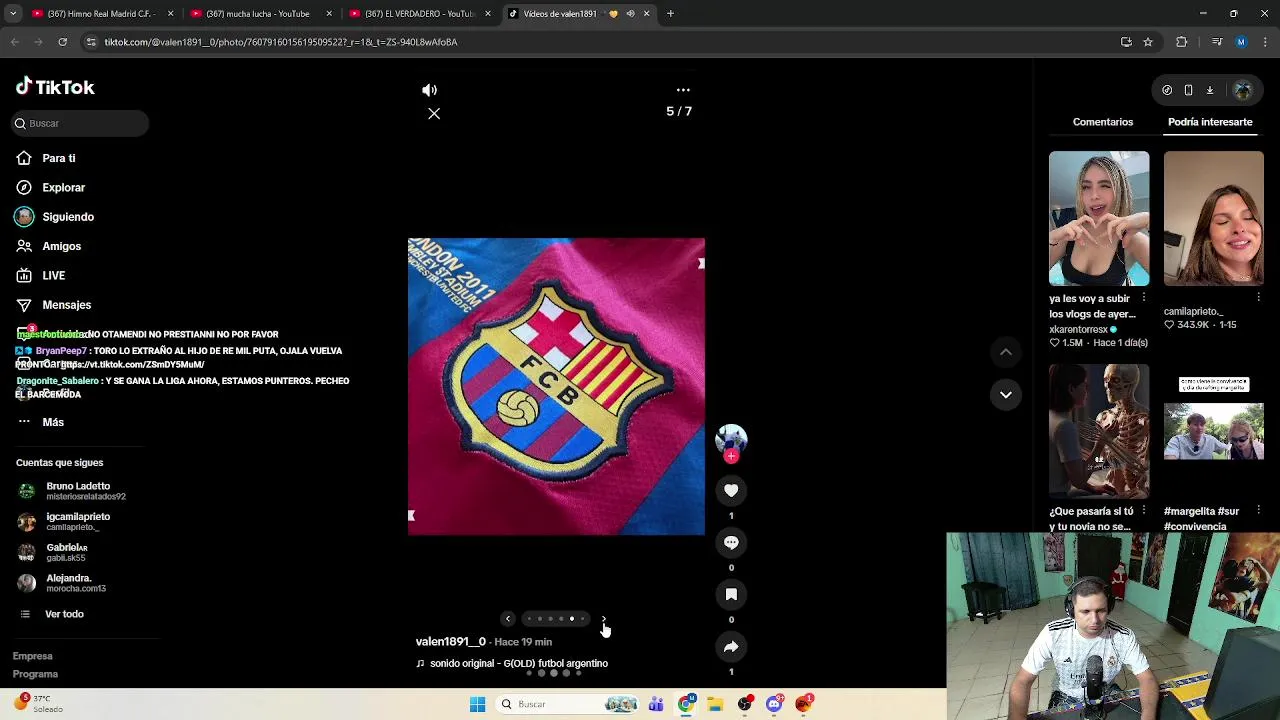Open camilaprieto._ suggested video thumbnail
1280x720 pixels.
[x=1213, y=219]
